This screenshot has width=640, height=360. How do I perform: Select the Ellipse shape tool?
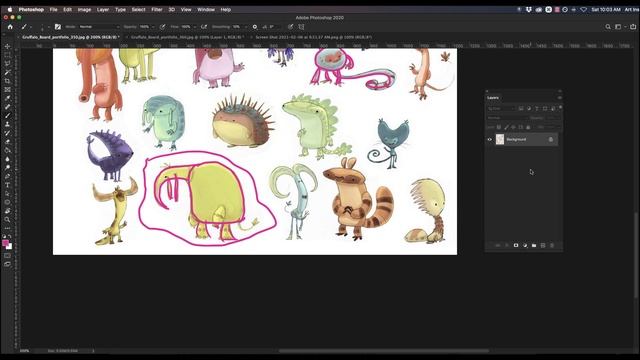pos(7,202)
